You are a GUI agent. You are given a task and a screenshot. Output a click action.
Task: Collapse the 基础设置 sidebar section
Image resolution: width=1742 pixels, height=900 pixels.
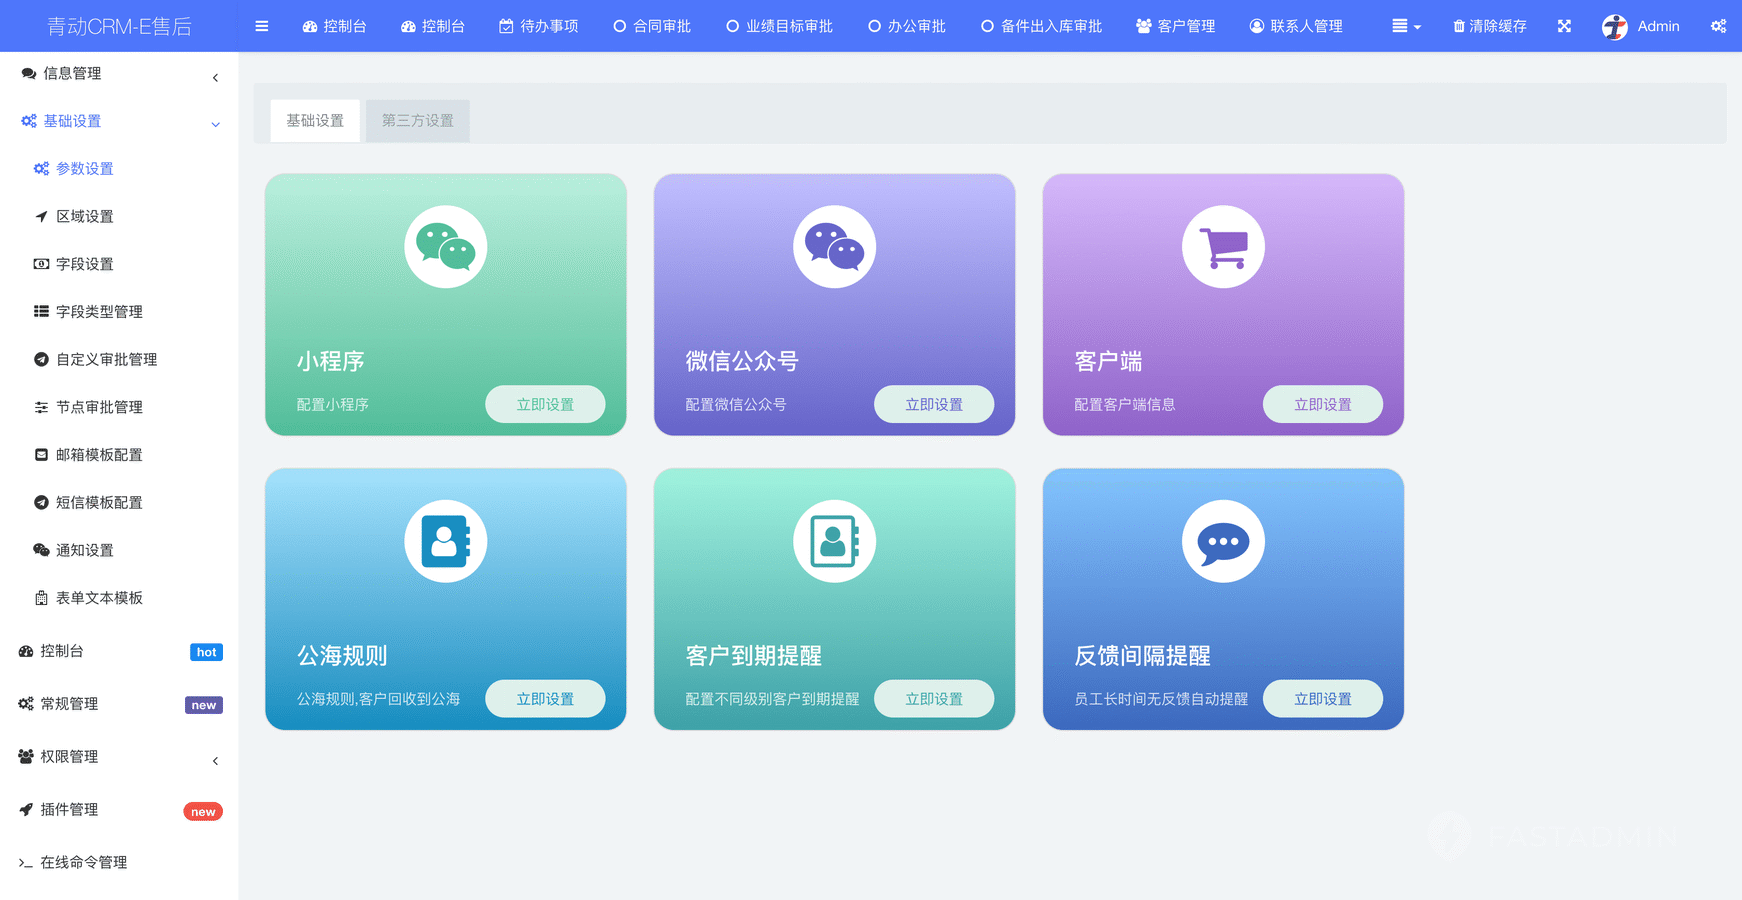[119, 121]
